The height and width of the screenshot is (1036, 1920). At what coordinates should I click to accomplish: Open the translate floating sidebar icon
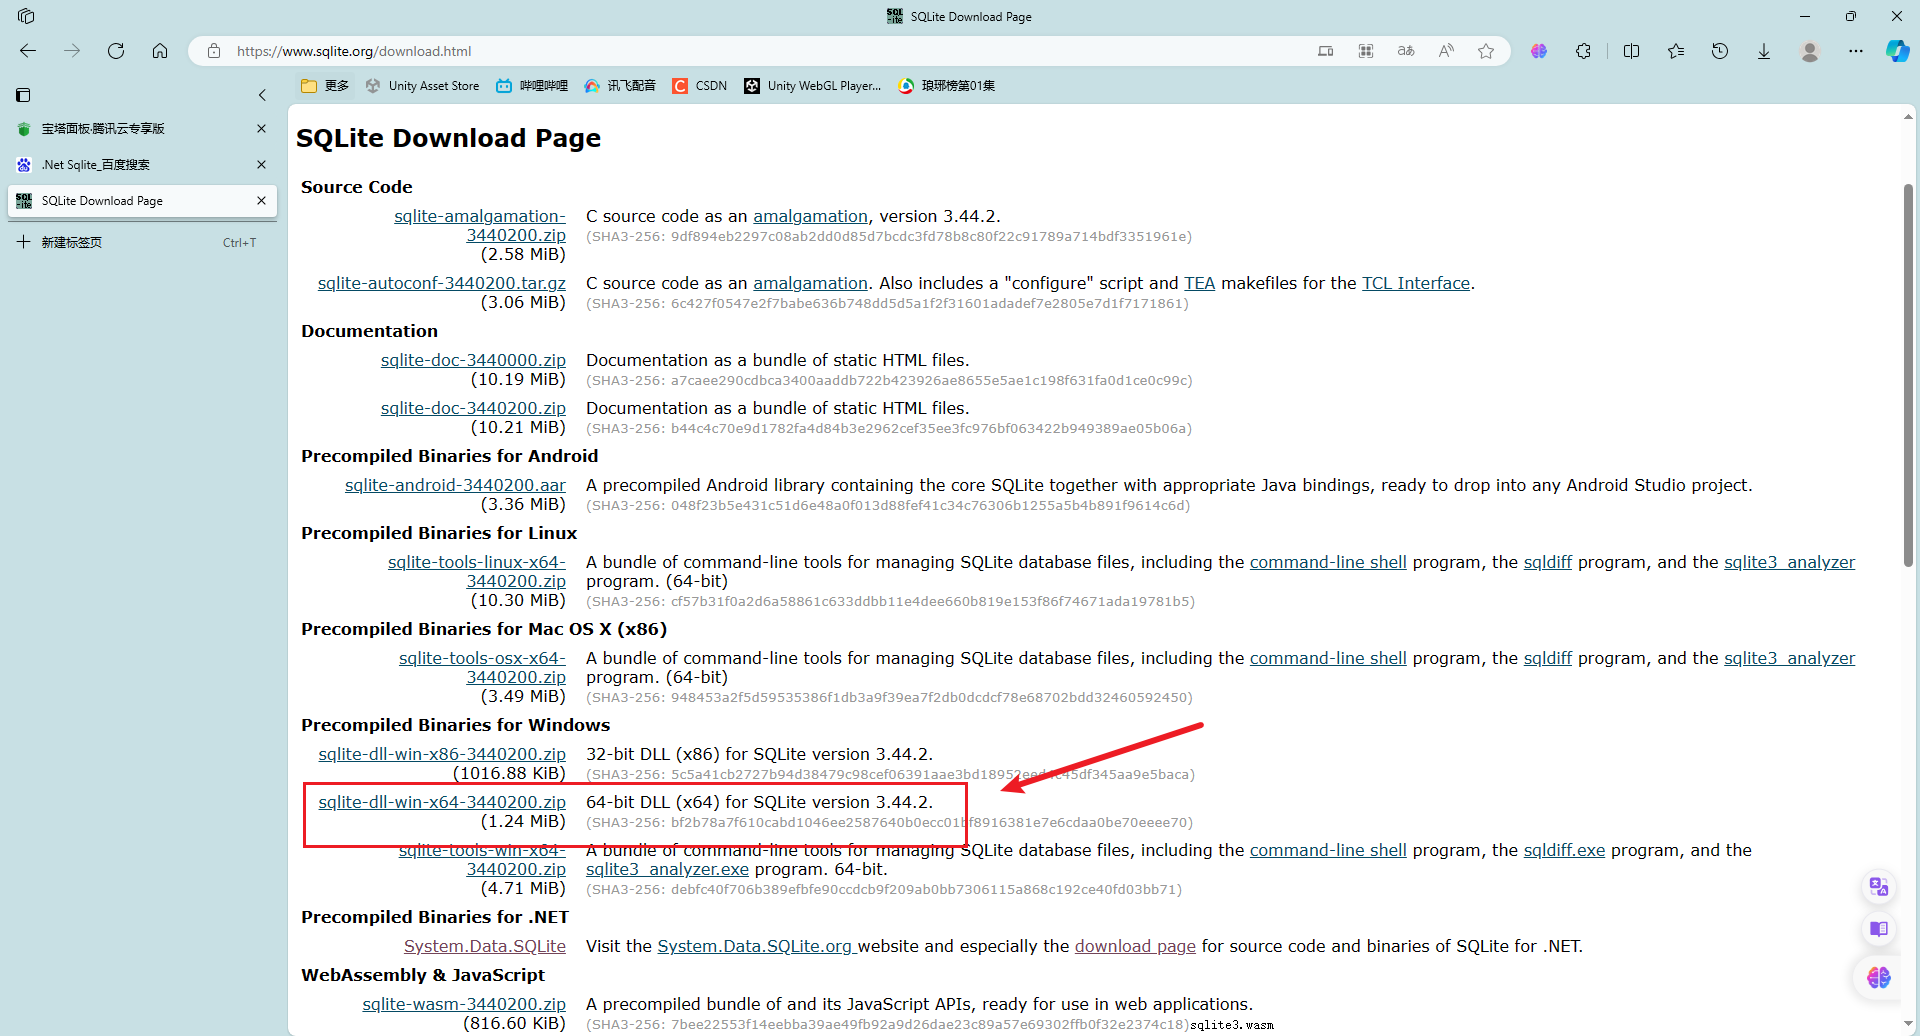(x=1879, y=886)
